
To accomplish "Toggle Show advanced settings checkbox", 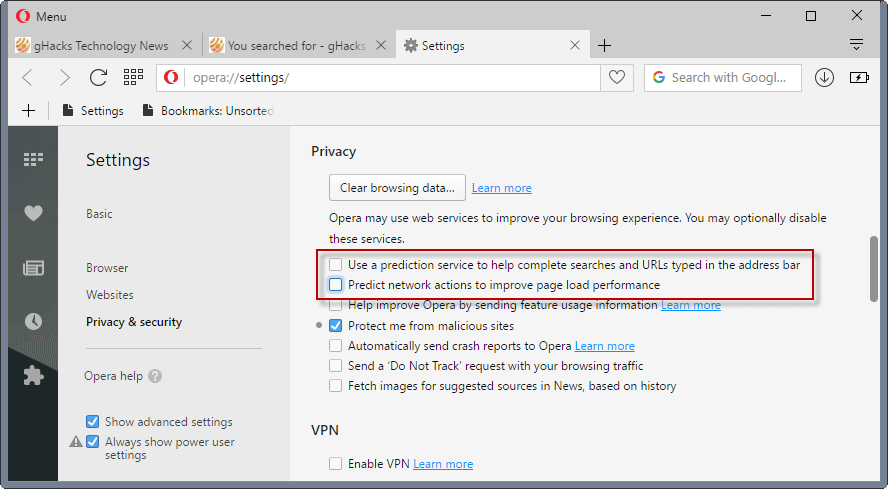I will pos(92,422).
